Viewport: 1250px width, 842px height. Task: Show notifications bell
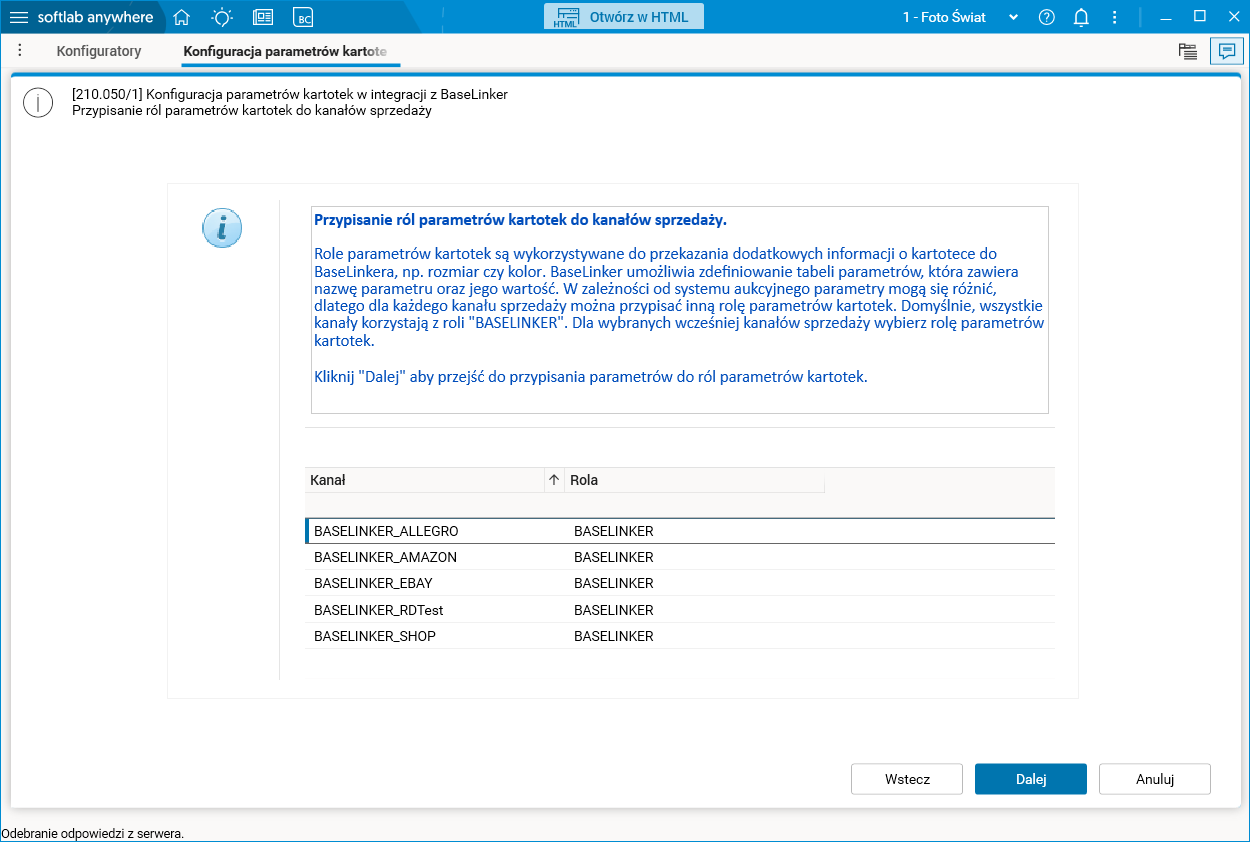point(1081,17)
